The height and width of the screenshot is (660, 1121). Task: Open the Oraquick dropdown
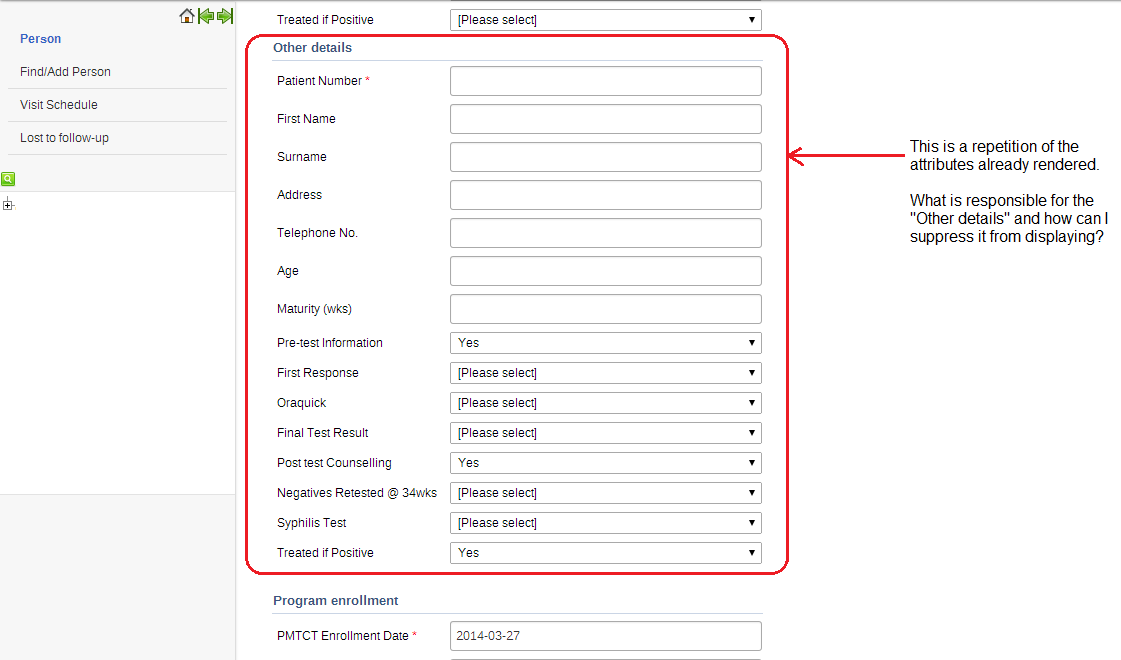click(x=605, y=403)
